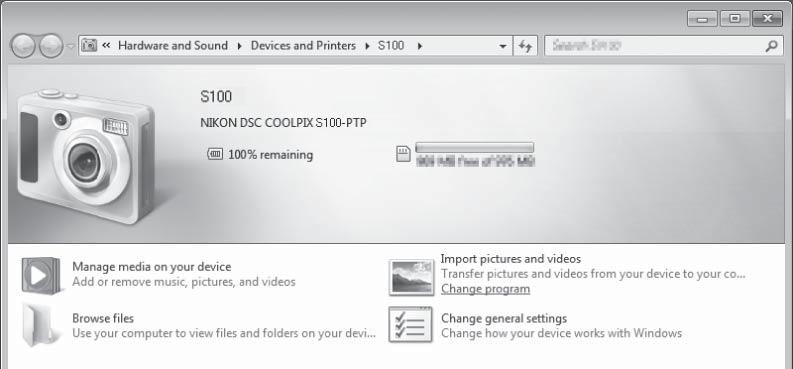793x369 pixels.
Task: Expand arrow after S100 breadcrumb
Action: [419, 46]
